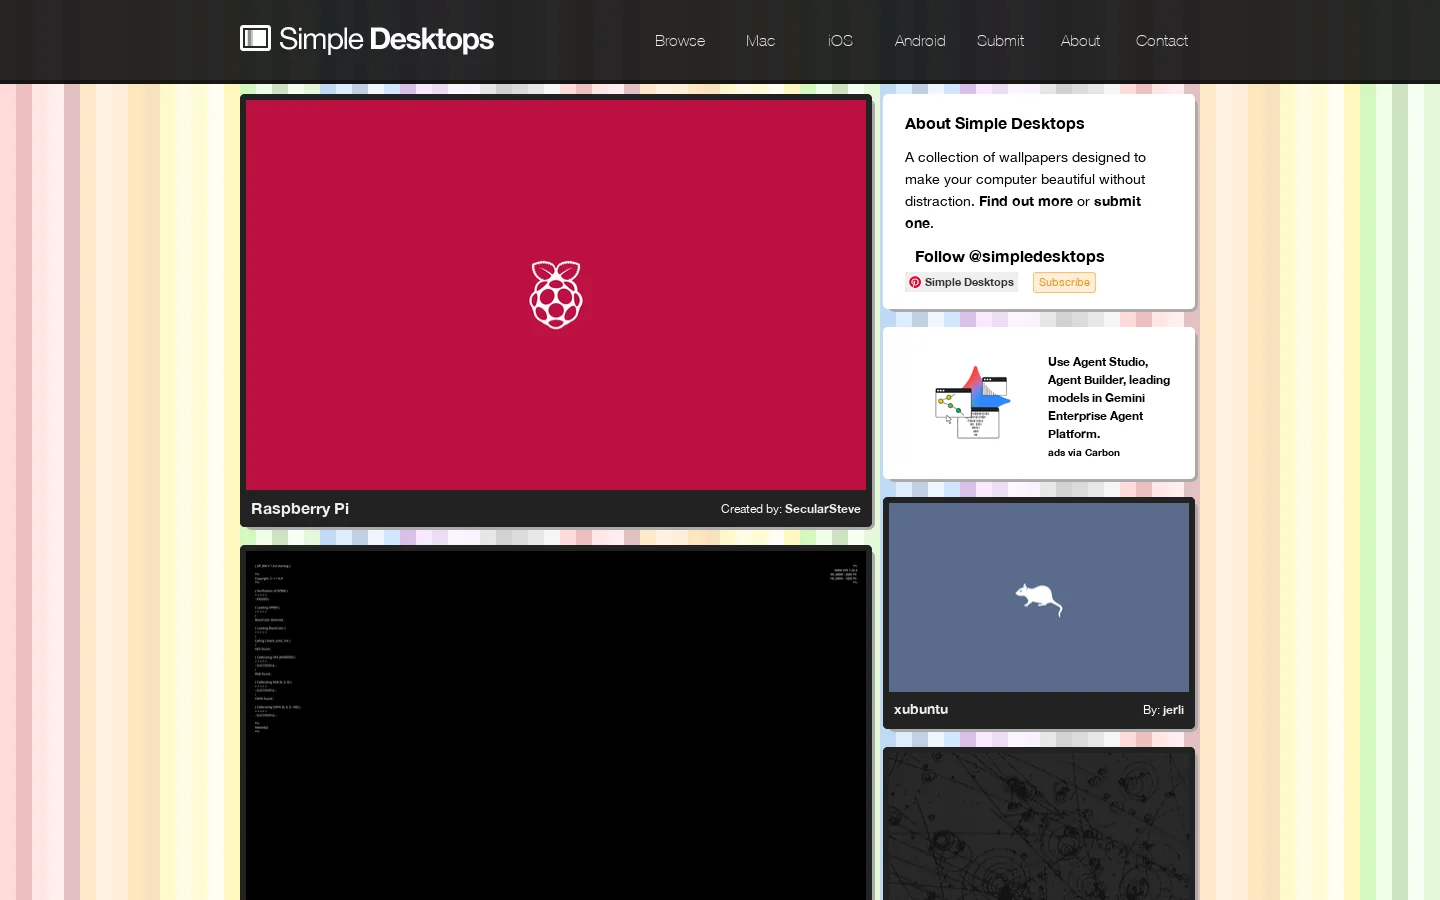The image size is (1440, 900).
Task: View creator SecularSteve's profile
Action: point(823,509)
